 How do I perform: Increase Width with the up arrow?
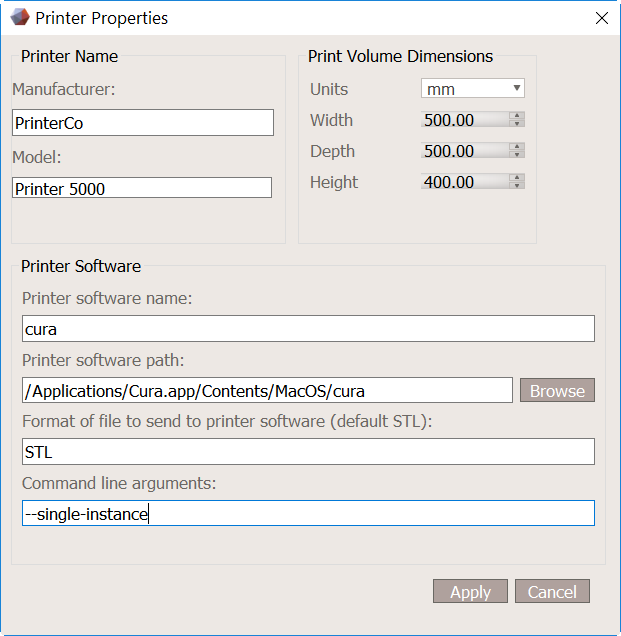(x=517, y=116)
